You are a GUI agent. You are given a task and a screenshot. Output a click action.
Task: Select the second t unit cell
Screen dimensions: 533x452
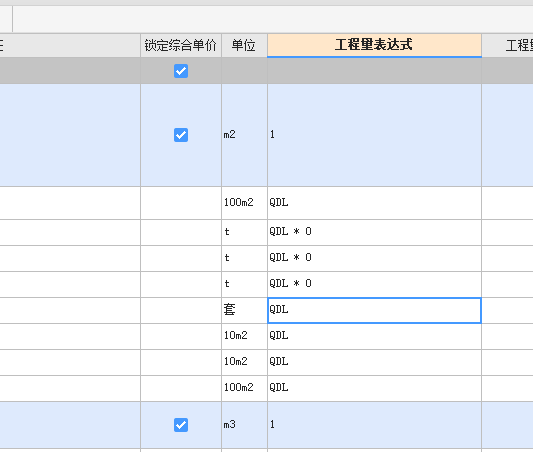(244, 258)
